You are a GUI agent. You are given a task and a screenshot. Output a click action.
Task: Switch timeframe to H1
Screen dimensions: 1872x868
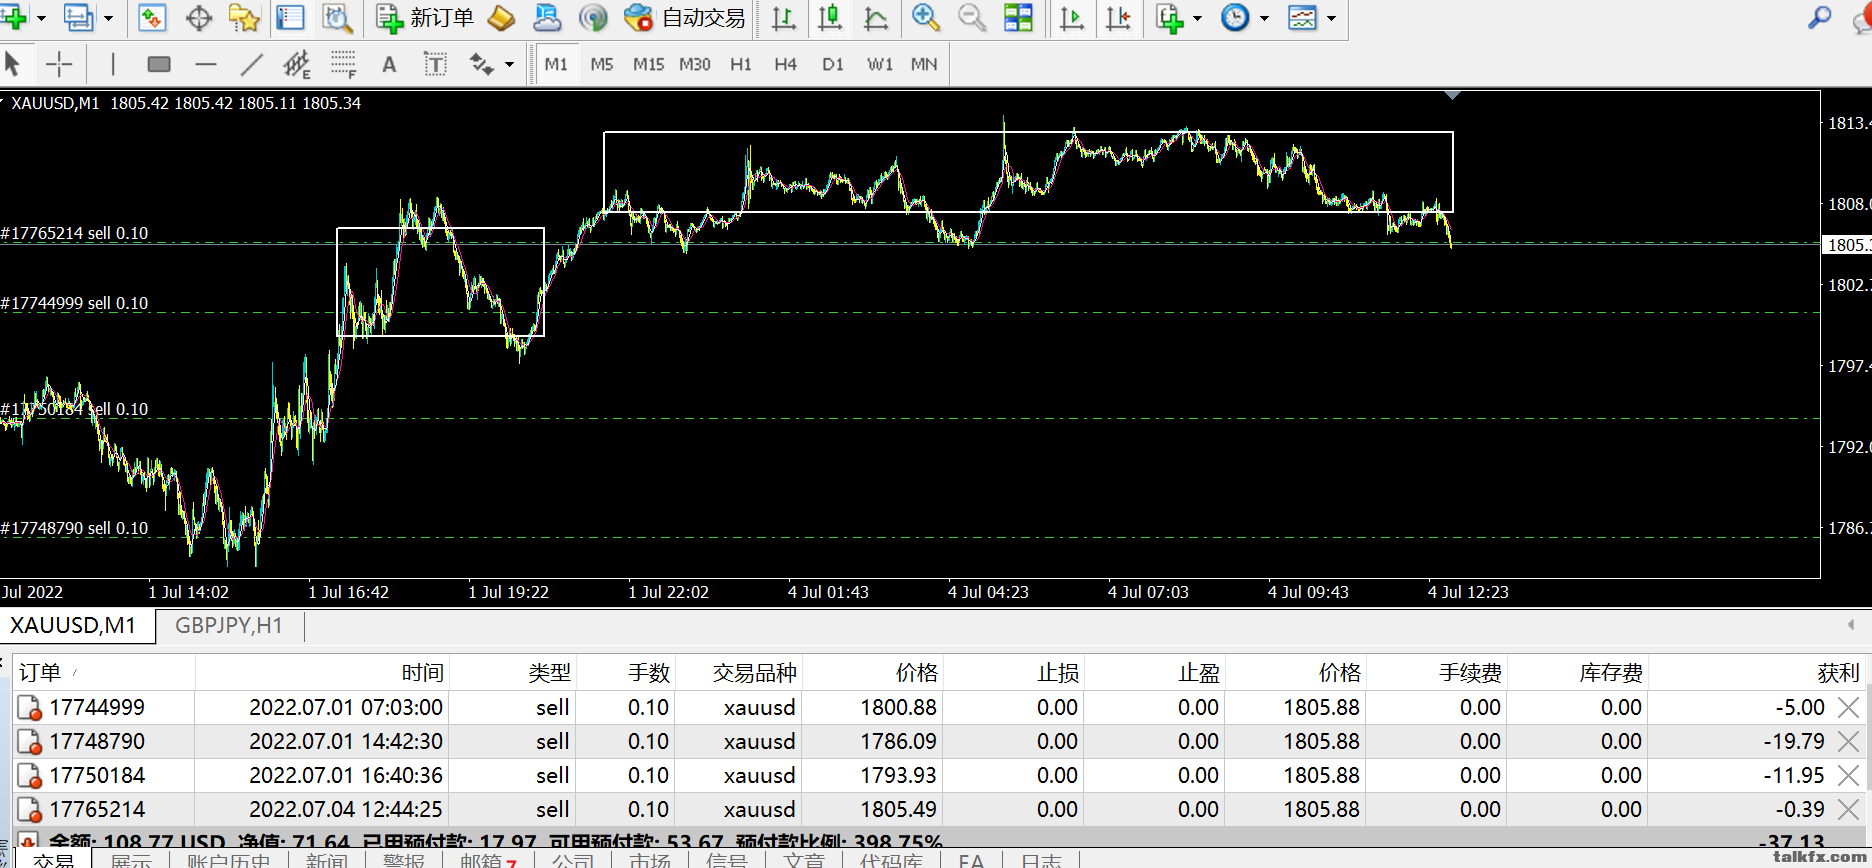[x=741, y=64]
